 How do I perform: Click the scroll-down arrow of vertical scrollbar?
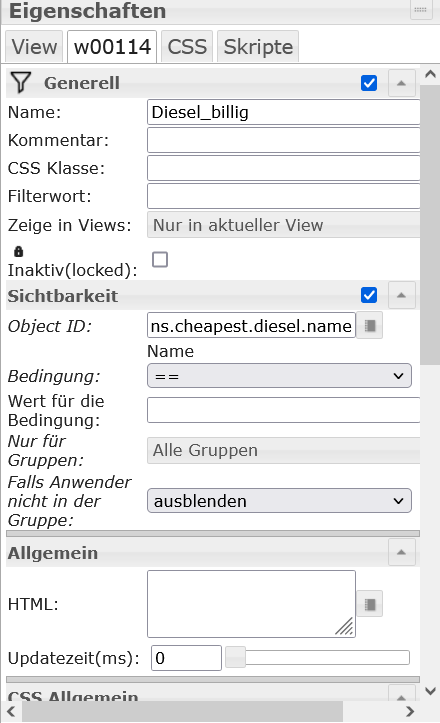point(430,691)
